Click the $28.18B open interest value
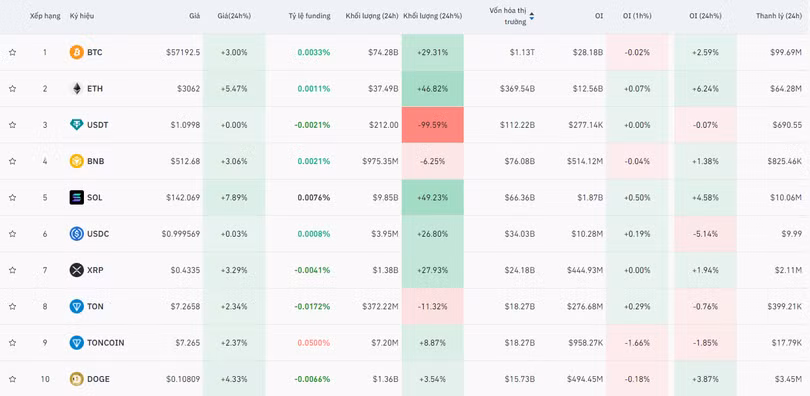810x396 pixels. tap(588, 52)
